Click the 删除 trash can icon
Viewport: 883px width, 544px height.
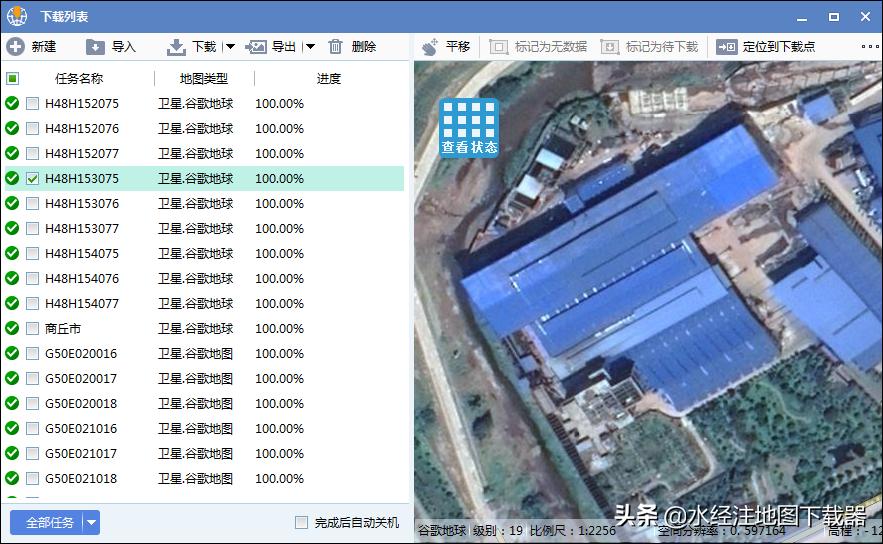point(335,47)
